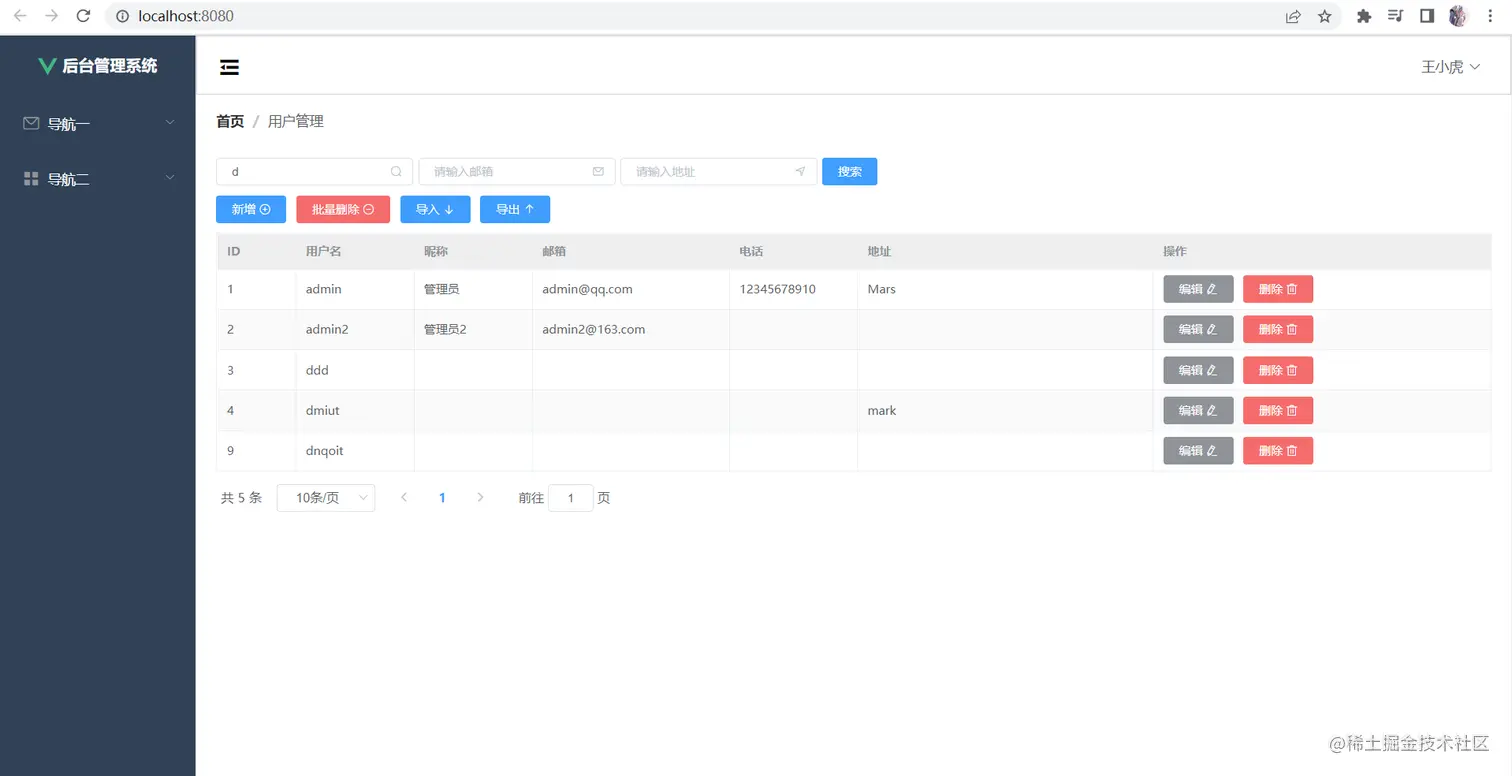
Task: Edit the admin user row
Action: [1198, 289]
